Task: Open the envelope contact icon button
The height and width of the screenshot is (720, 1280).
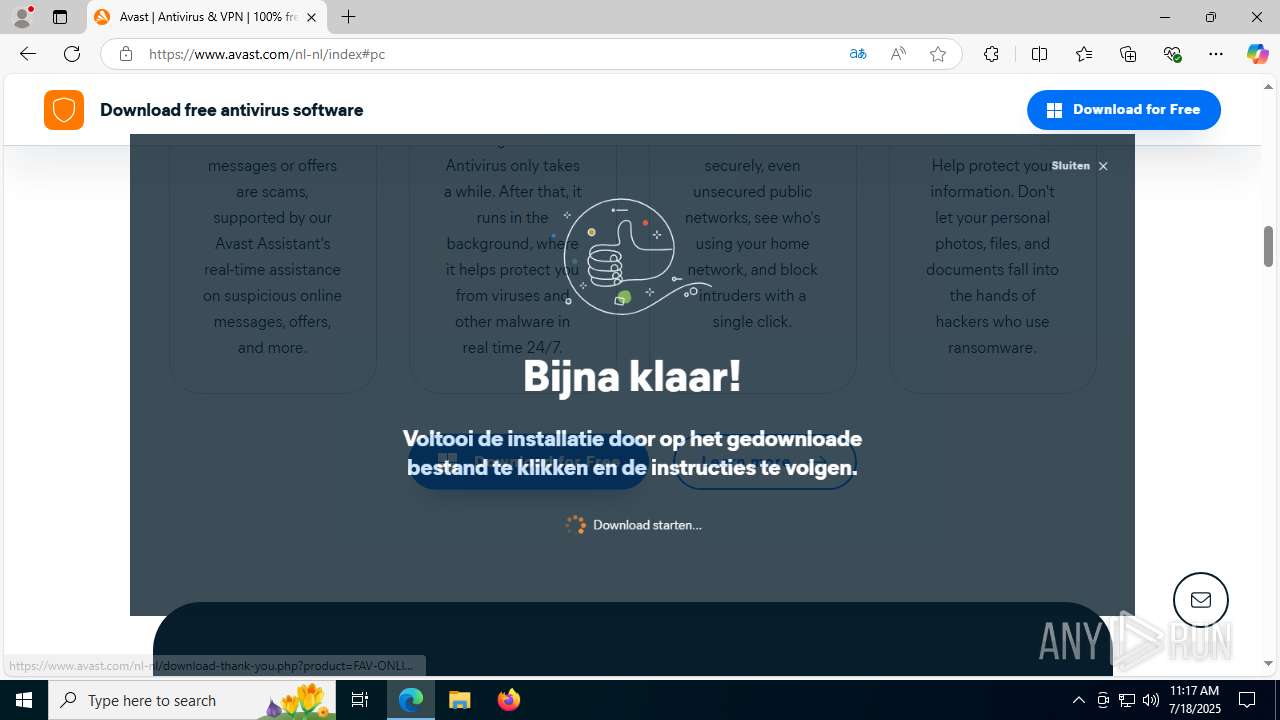Action: [x=1200, y=600]
